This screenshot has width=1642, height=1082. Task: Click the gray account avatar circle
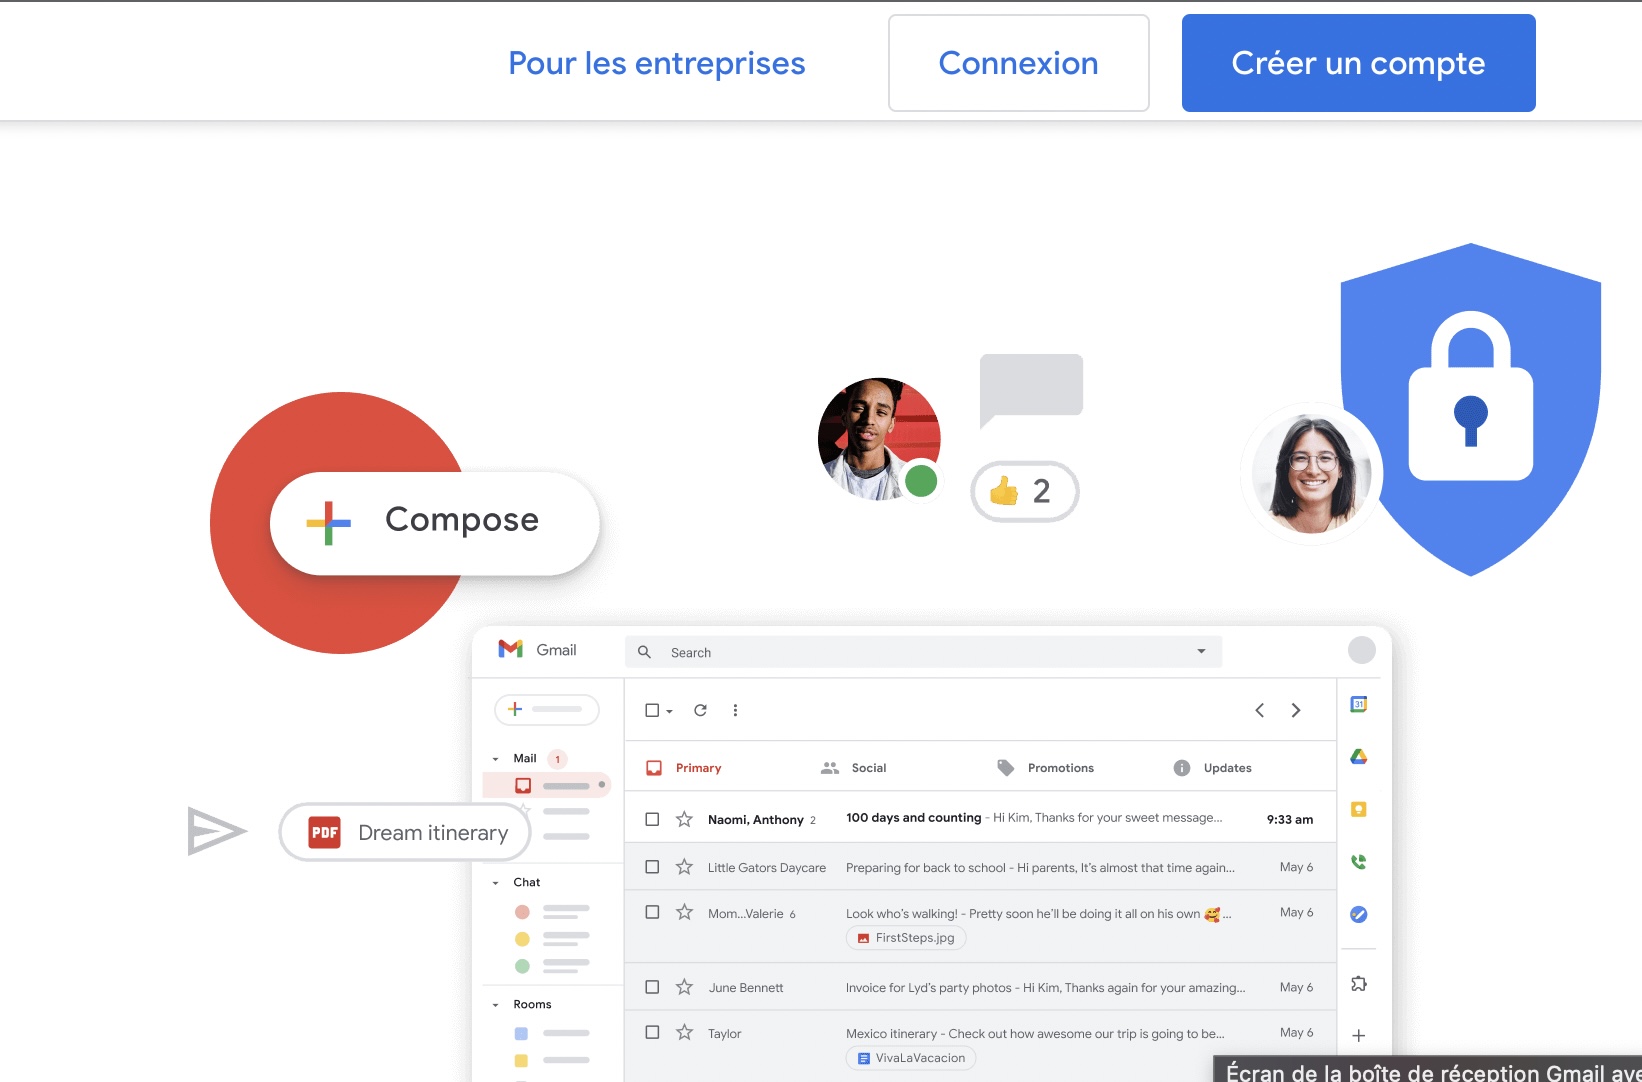(x=1361, y=650)
